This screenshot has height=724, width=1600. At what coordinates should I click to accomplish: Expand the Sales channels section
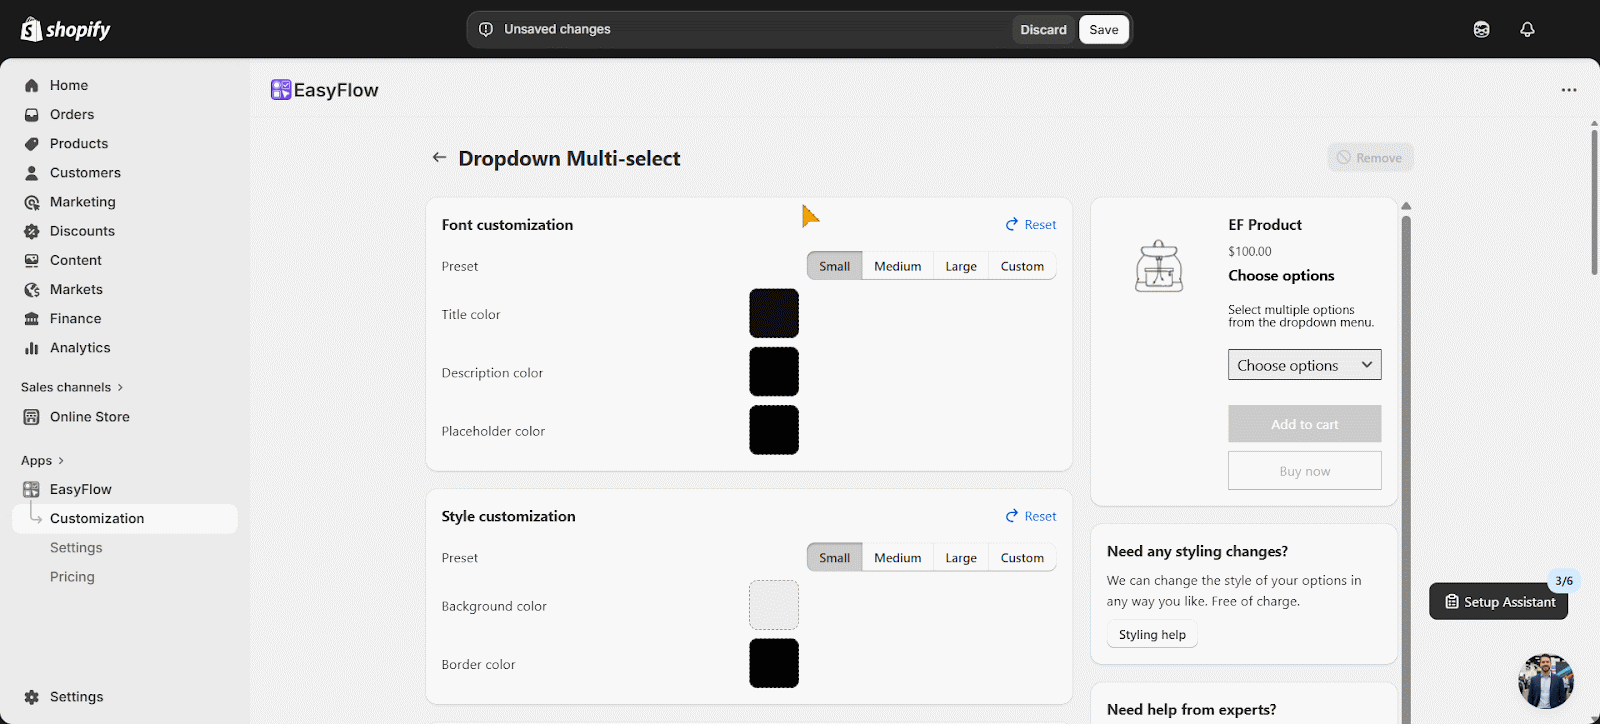coord(71,387)
